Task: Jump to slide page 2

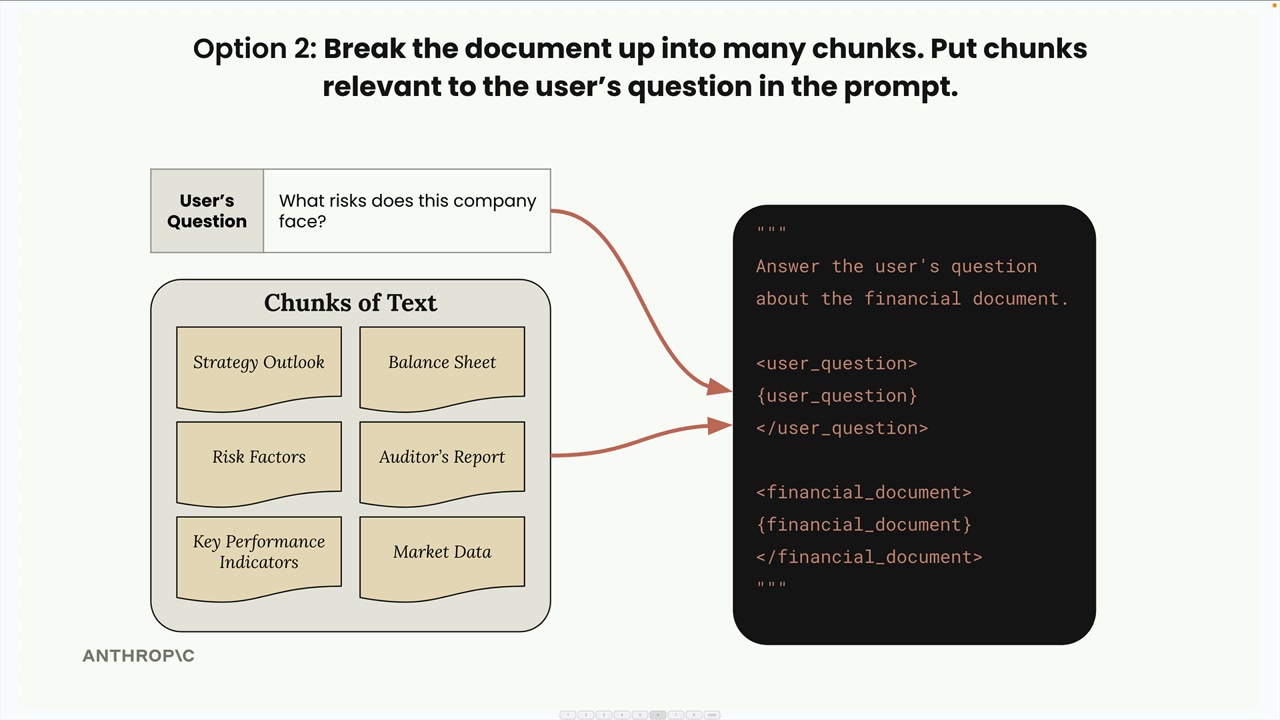Action: (x=586, y=715)
